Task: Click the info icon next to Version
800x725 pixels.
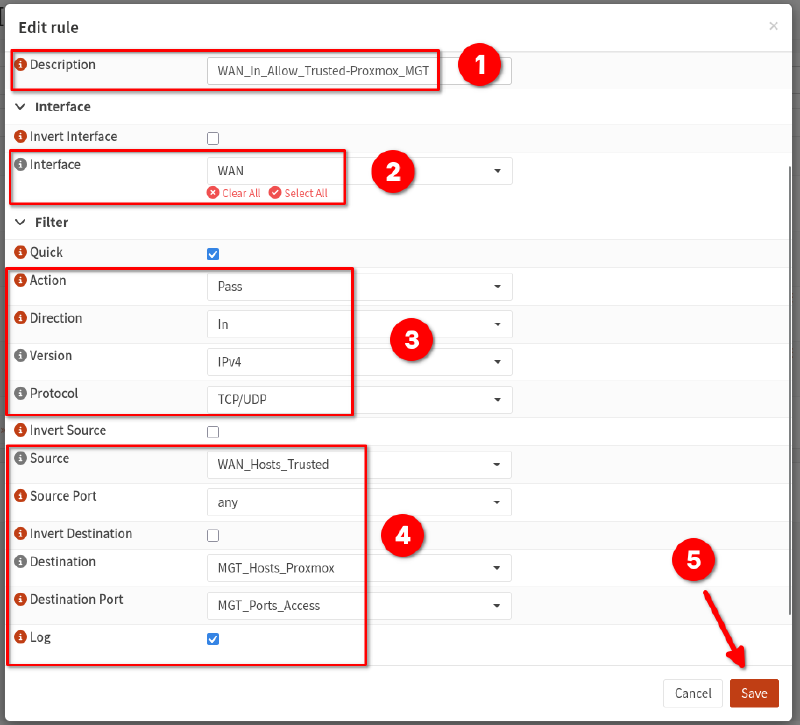Action: (20, 356)
